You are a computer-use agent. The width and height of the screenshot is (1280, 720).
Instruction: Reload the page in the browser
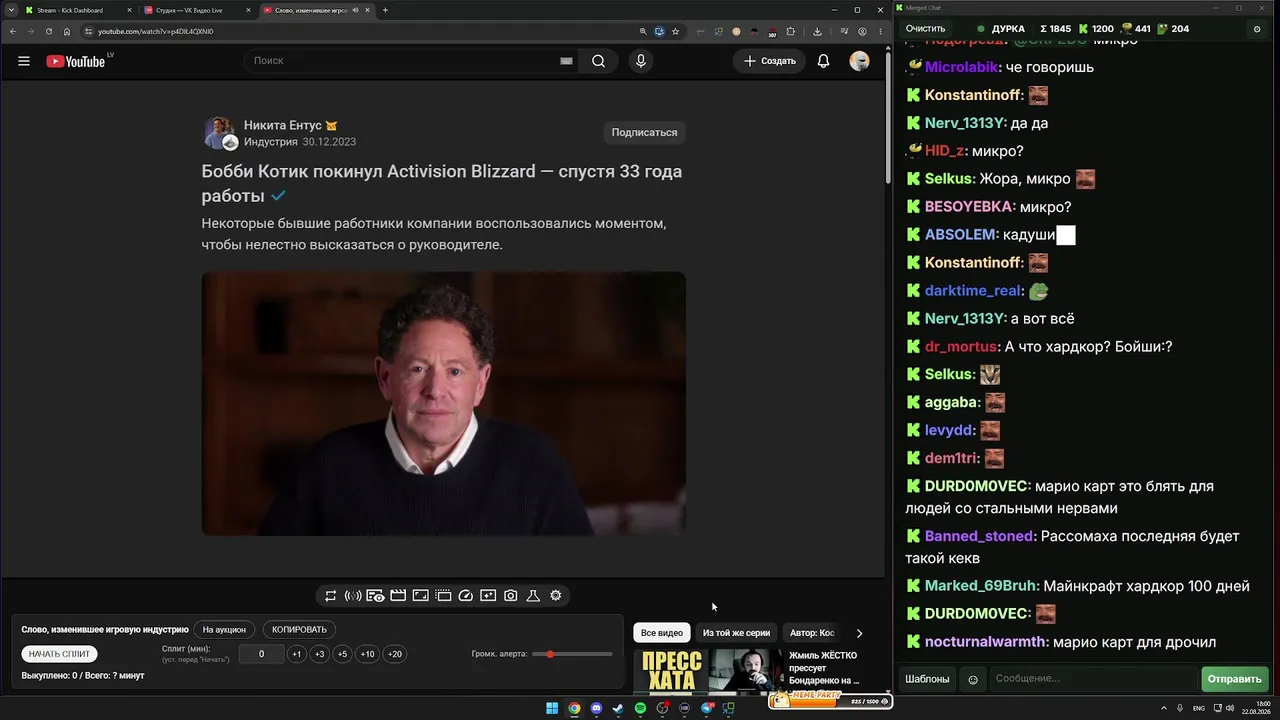coord(49,31)
